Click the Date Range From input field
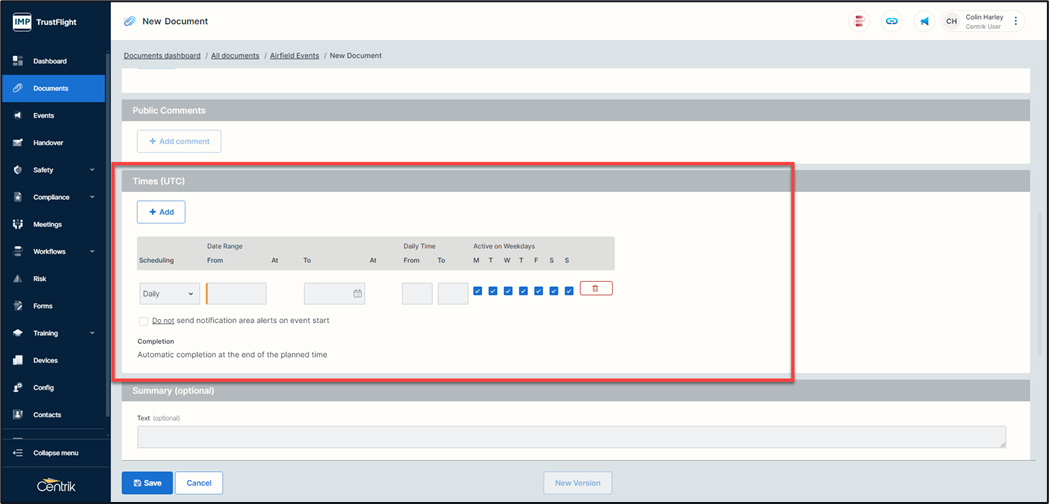The width and height of the screenshot is (1049, 504). [237, 293]
